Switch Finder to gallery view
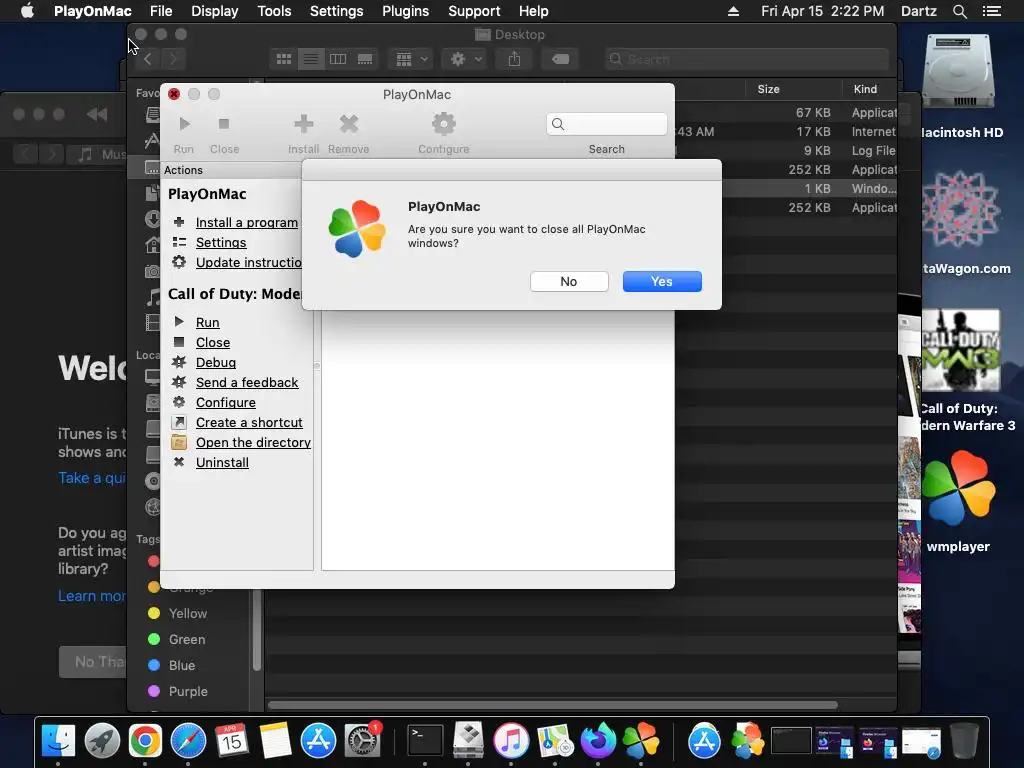Screen dimensions: 1024x768 point(365,59)
